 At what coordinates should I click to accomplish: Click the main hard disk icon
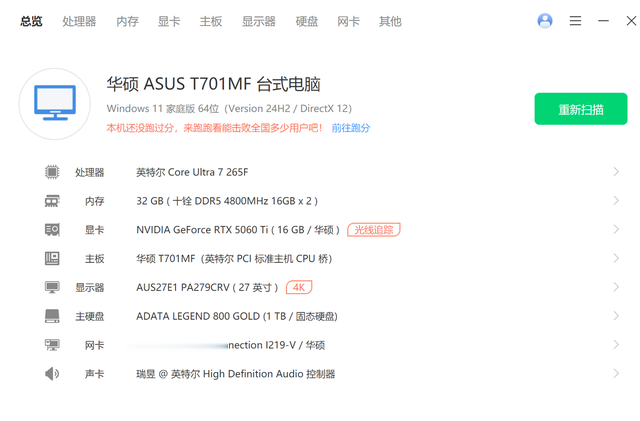[52, 316]
